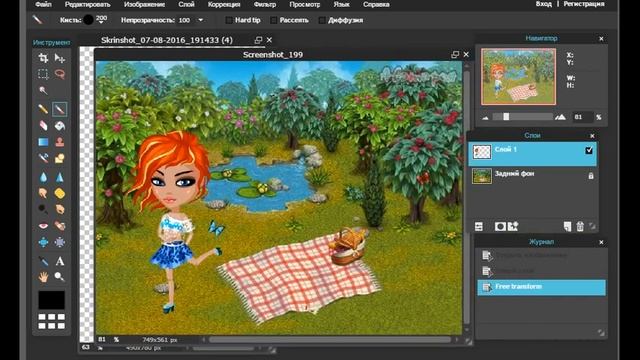Enable the Рассеять checkbox

pos(274,20)
